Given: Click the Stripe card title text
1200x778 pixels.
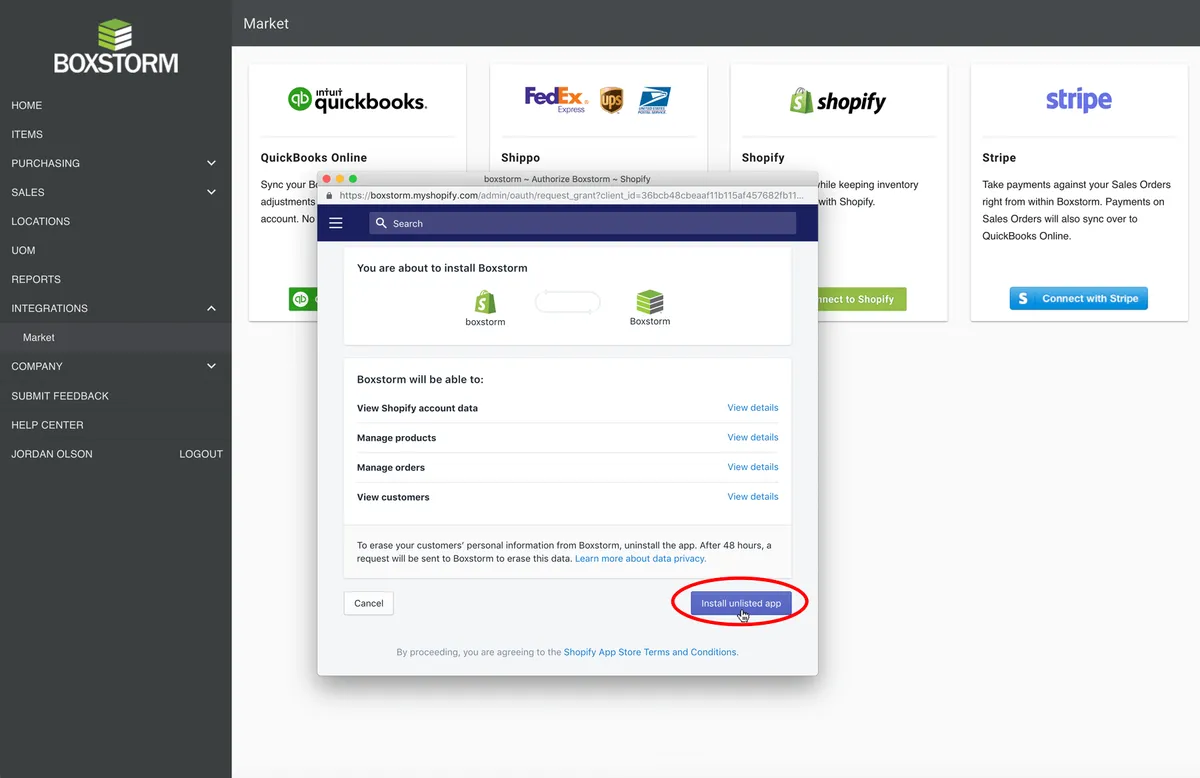Looking at the screenshot, I should click(999, 158).
